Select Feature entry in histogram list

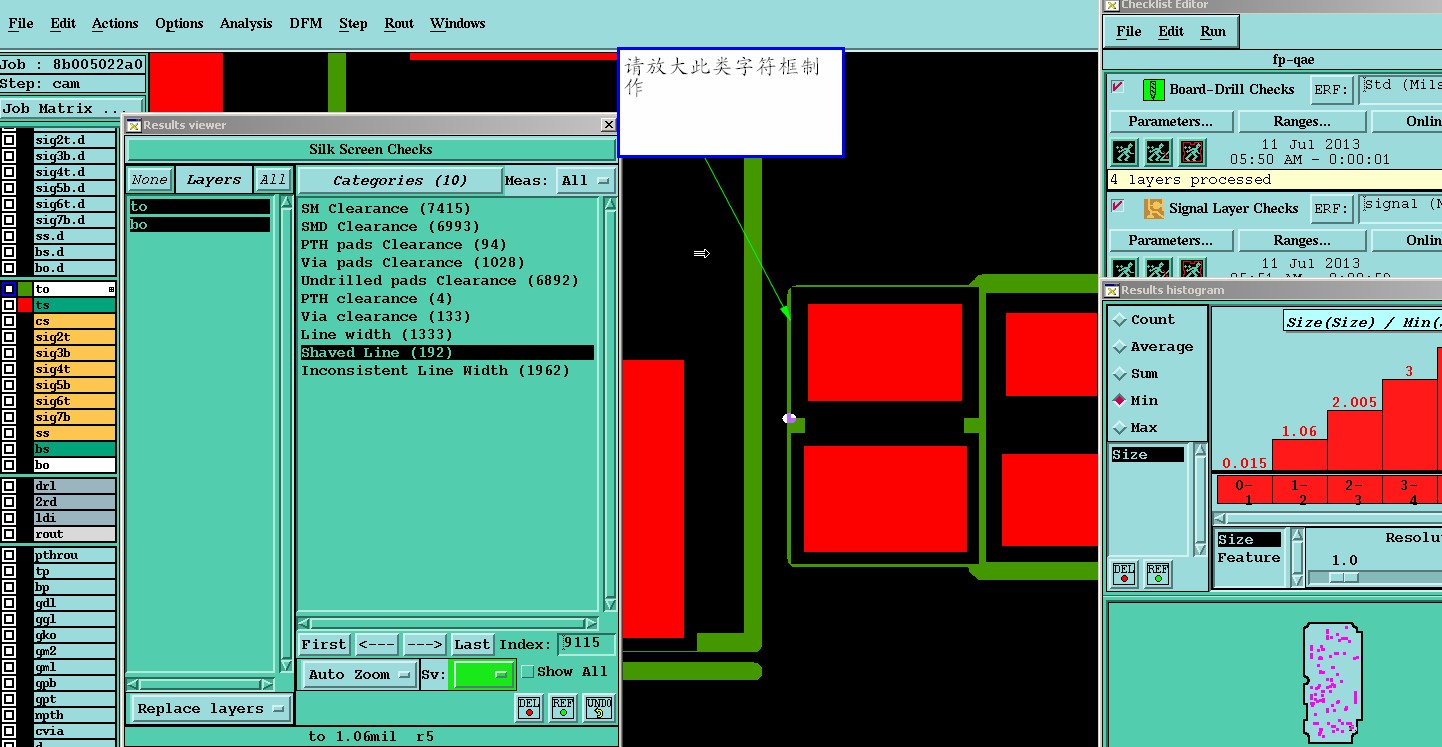click(1249, 558)
